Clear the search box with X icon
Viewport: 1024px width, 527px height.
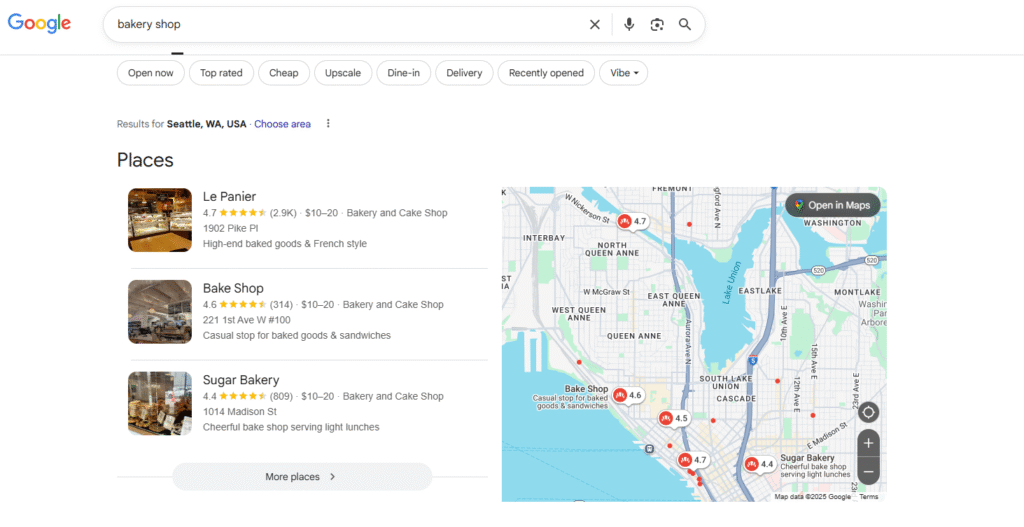pyautogui.click(x=594, y=25)
